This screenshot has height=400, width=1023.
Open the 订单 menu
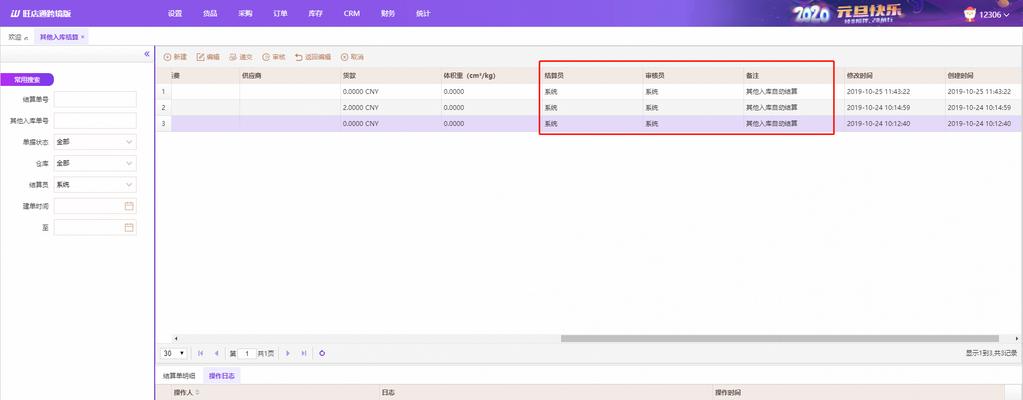pyautogui.click(x=281, y=14)
